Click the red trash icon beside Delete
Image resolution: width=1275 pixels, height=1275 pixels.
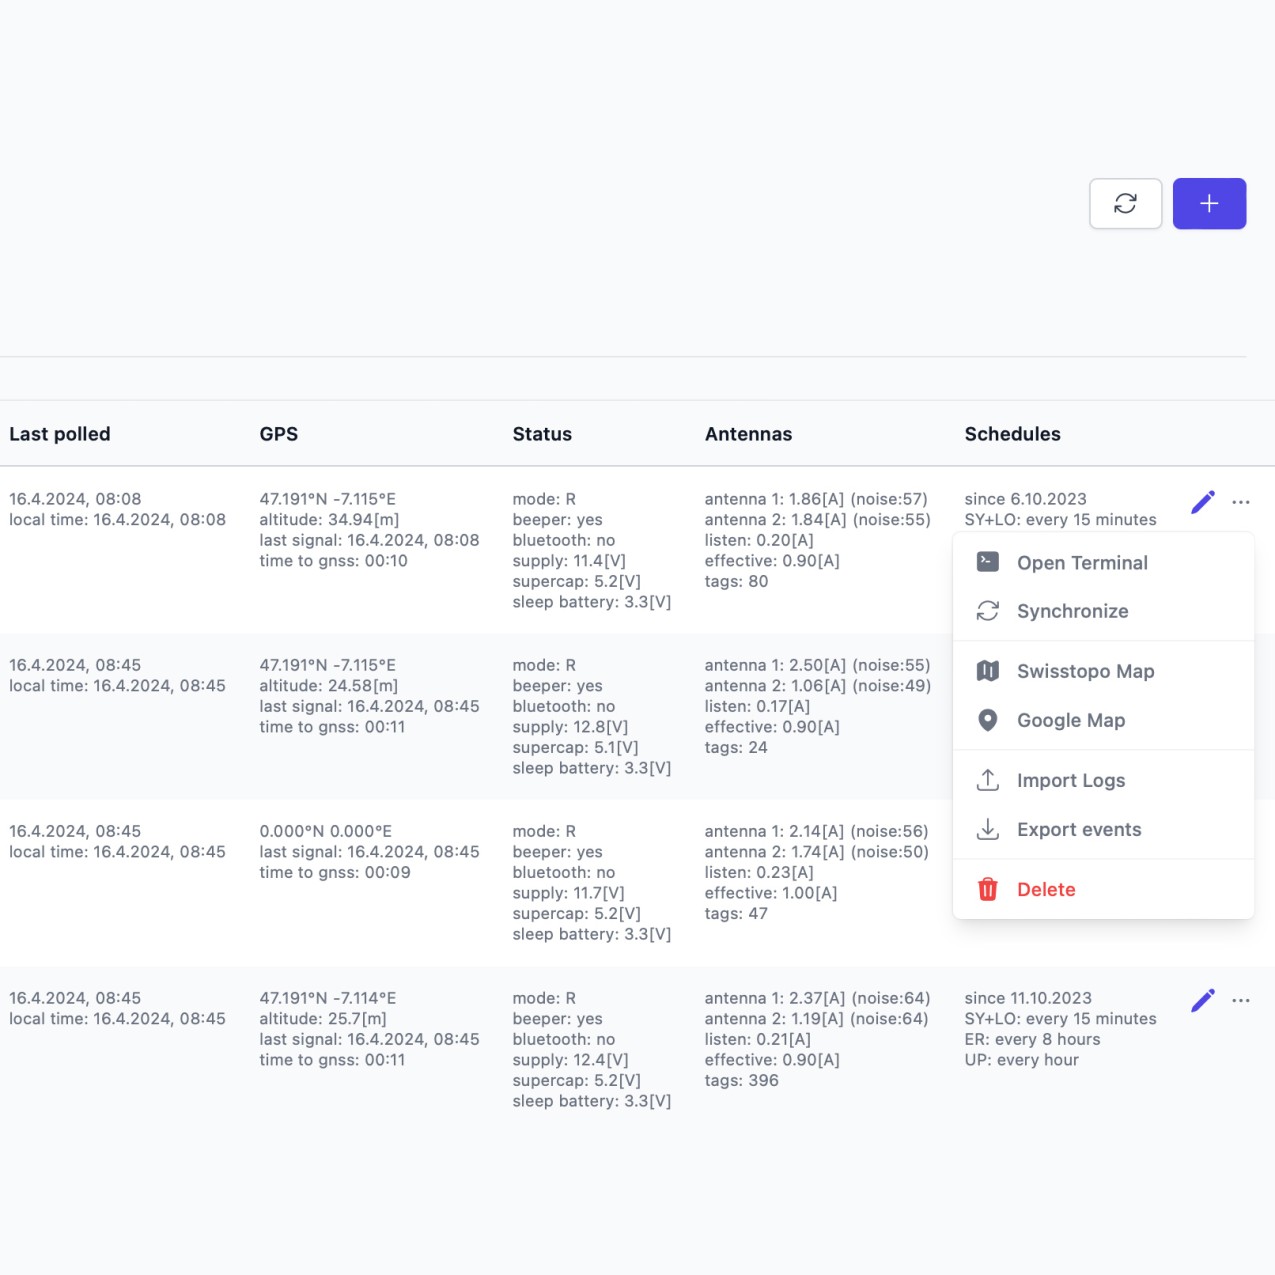pyautogui.click(x=988, y=889)
